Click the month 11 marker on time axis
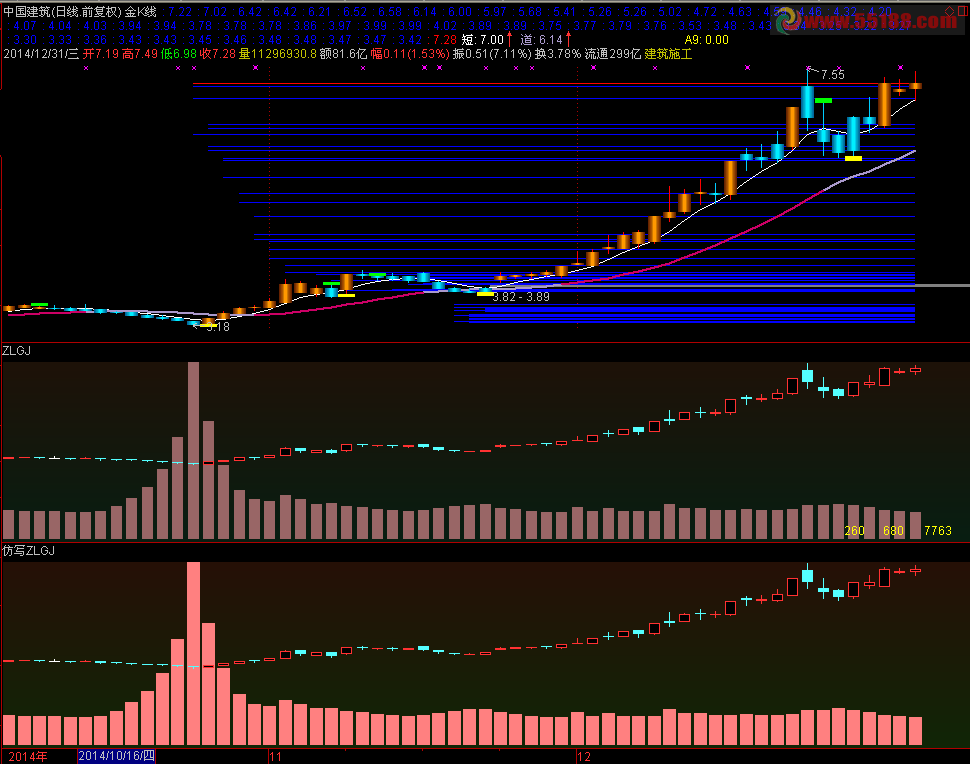The width and height of the screenshot is (970, 764). point(275,756)
